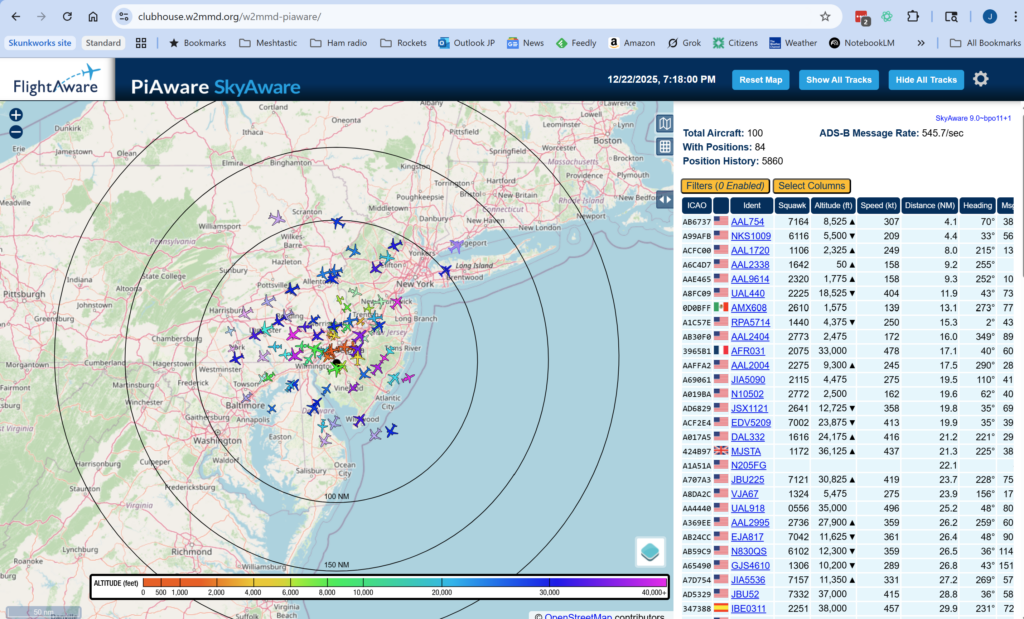Toggle the sidebar with the double-arrow button
This screenshot has height=619, width=1024.
click(x=664, y=199)
